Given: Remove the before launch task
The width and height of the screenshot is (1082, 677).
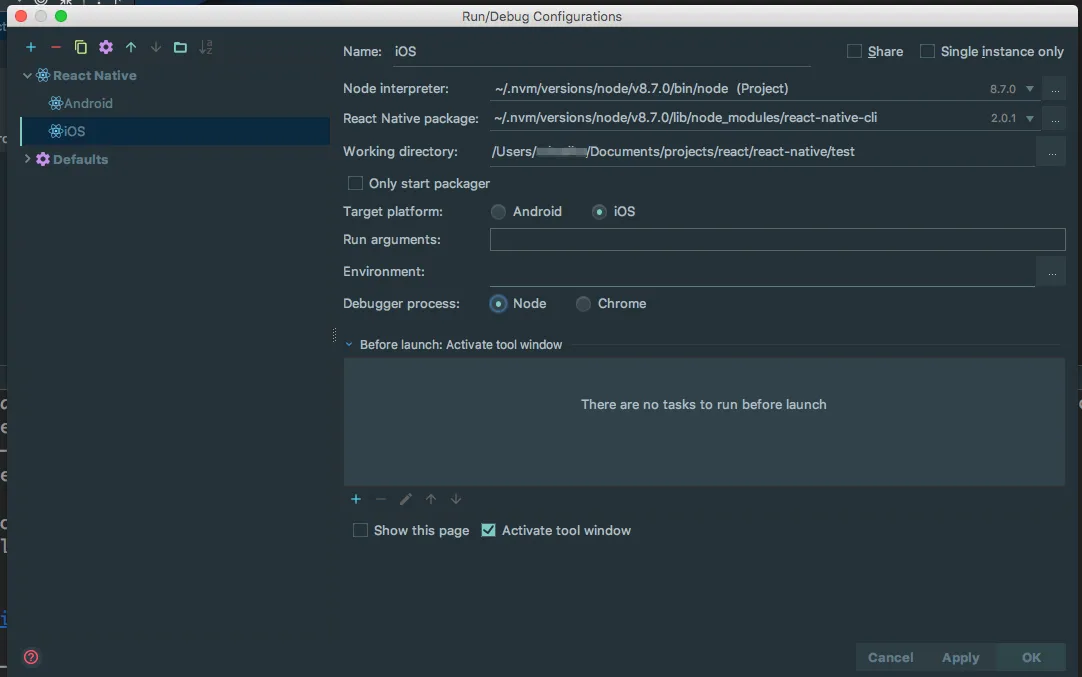Looking at the screenshot, I should pyautogui.click(x=381, y=499).
